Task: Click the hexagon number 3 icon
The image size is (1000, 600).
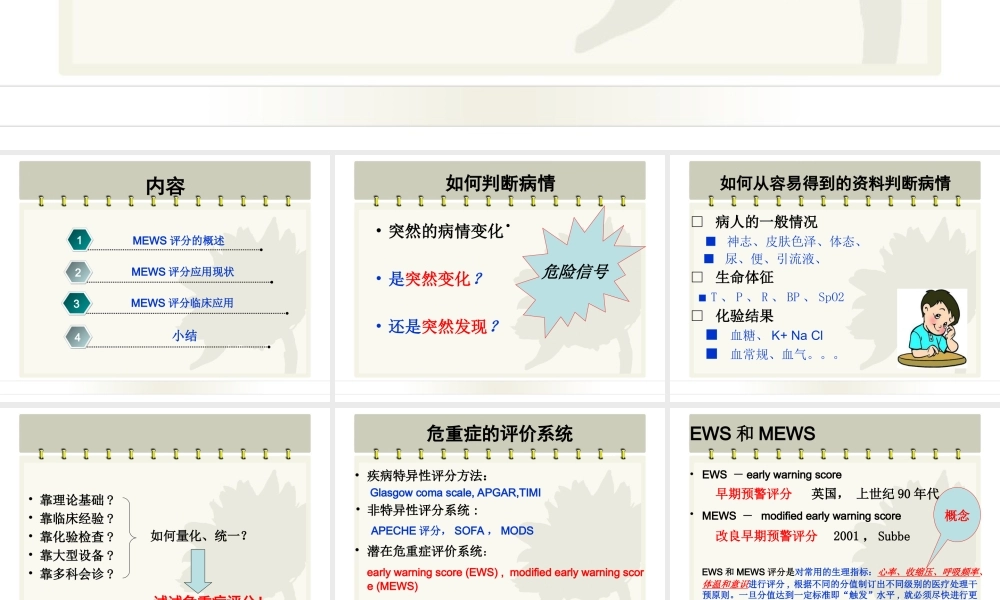Action: [77, 304]
